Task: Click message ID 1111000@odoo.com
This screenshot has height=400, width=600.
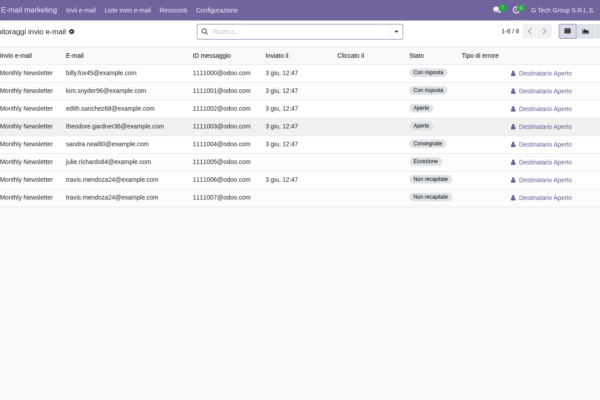Action: [x=222, y=73]
